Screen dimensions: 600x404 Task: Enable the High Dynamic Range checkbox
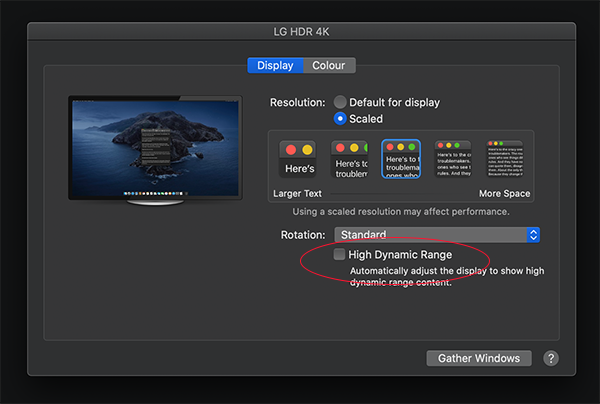point(339,254)
